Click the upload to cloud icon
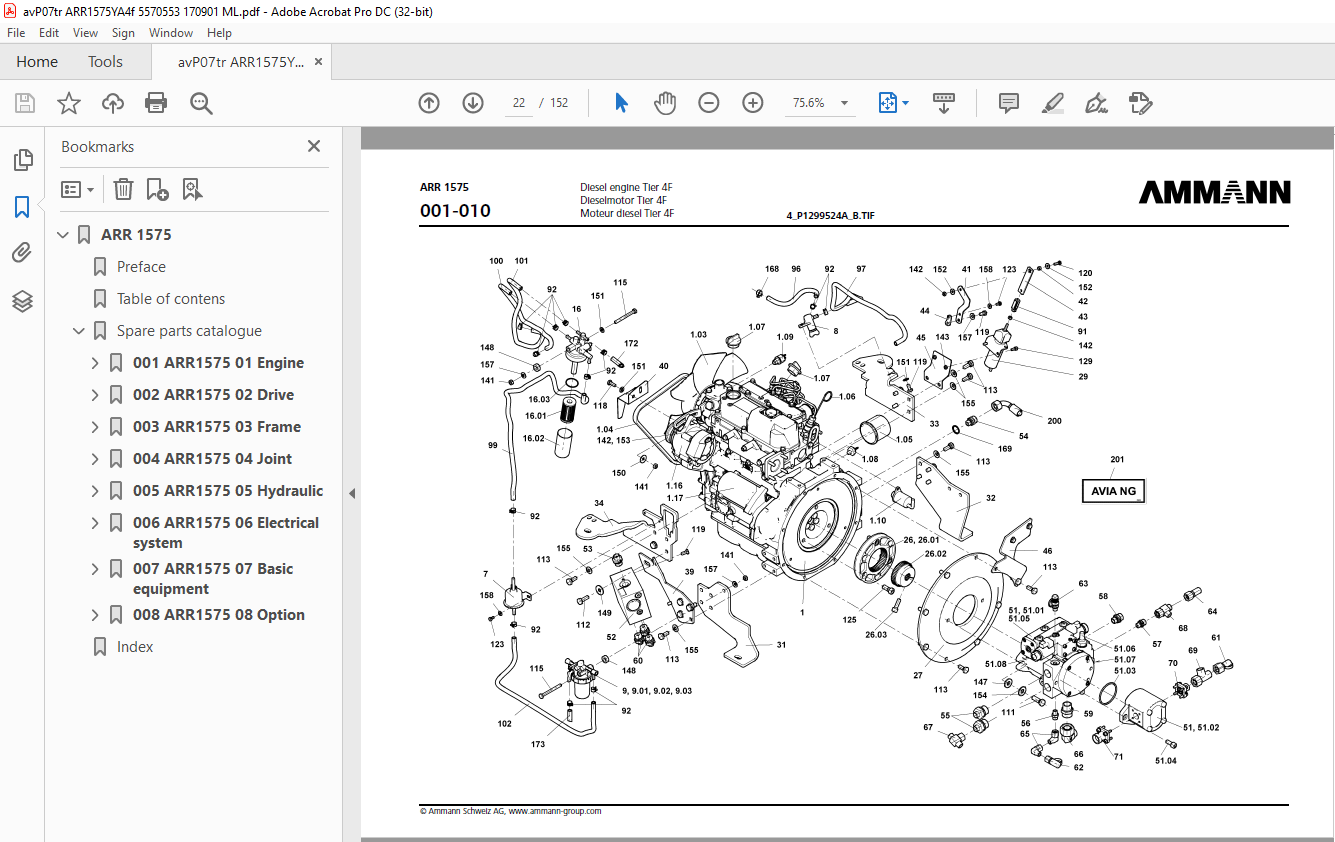Screen dimensions: 1335x842 pos(113,103)
